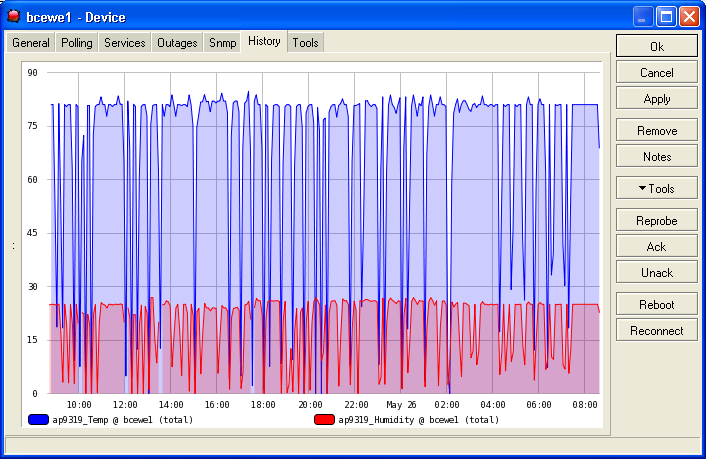This screenshot has height=459, width=706.
Task: Maximize the bcewe1 Device window
Action: coord(666,17)
